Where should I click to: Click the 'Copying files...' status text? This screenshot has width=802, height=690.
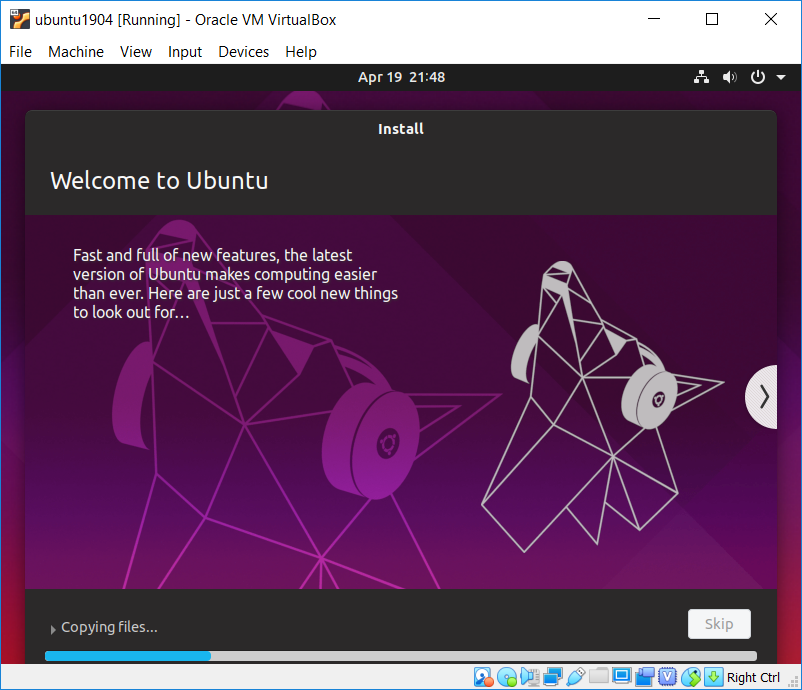tap(109, 627)
